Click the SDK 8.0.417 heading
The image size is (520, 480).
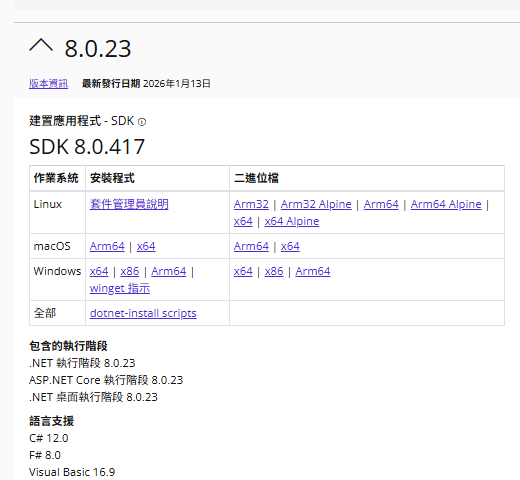tap(87, 147)
